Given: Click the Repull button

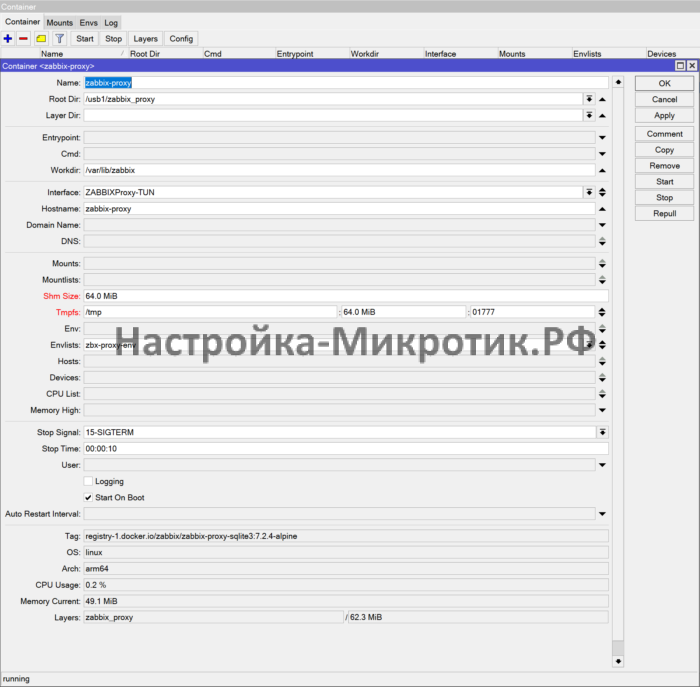Looking at the screenshot, I should (x=664, y=213).
